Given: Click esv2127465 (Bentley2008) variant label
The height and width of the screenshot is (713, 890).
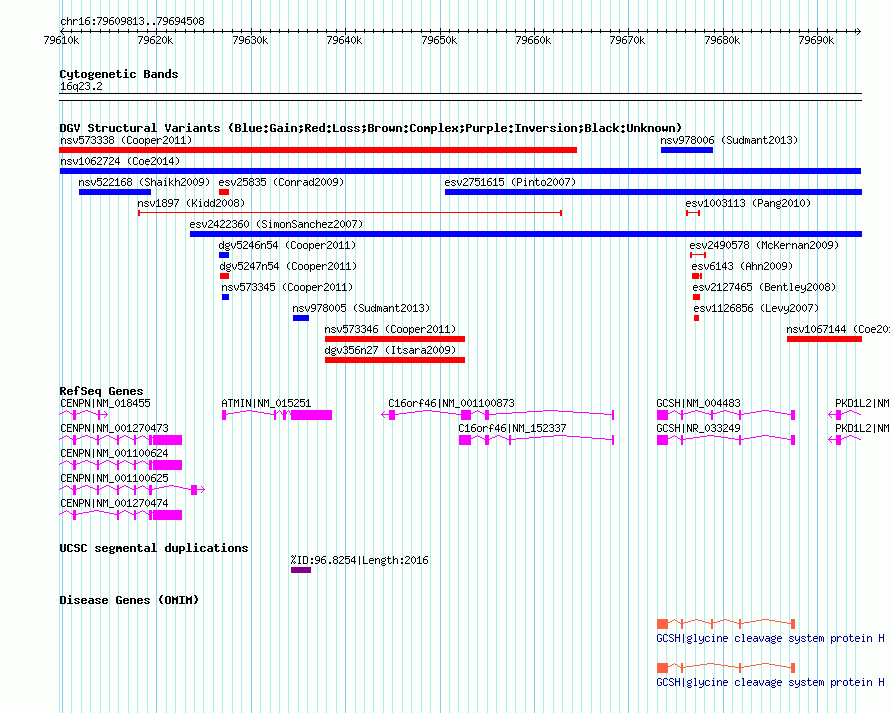Looking at the screenshot, I should coord(764,287).
